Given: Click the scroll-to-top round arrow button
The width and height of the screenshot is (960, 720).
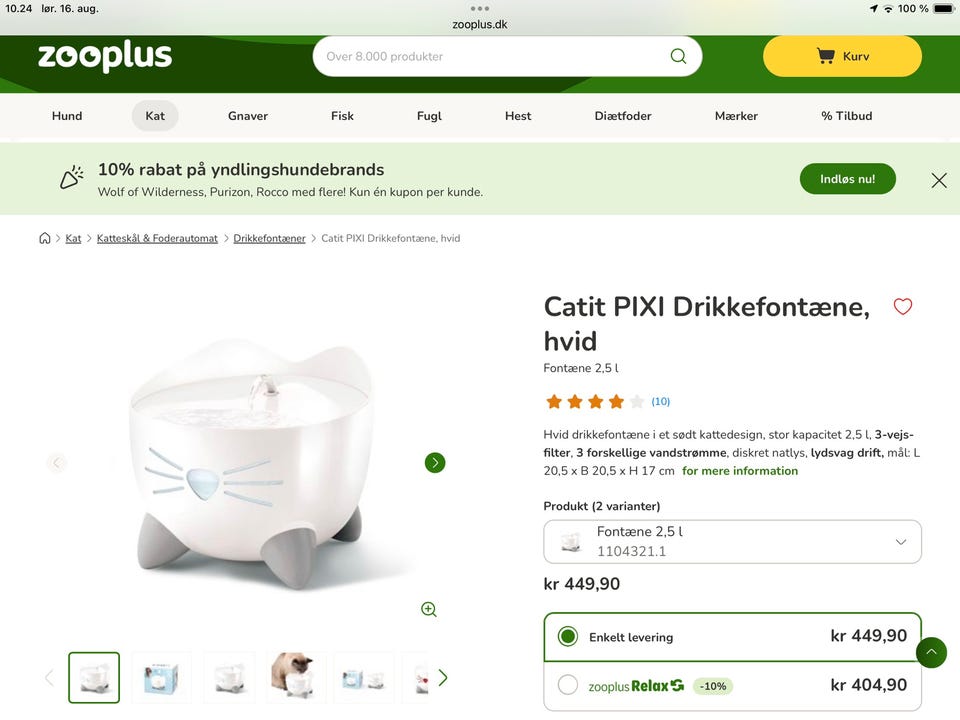Looking at the screenshot, I should (x=931, y=652).
